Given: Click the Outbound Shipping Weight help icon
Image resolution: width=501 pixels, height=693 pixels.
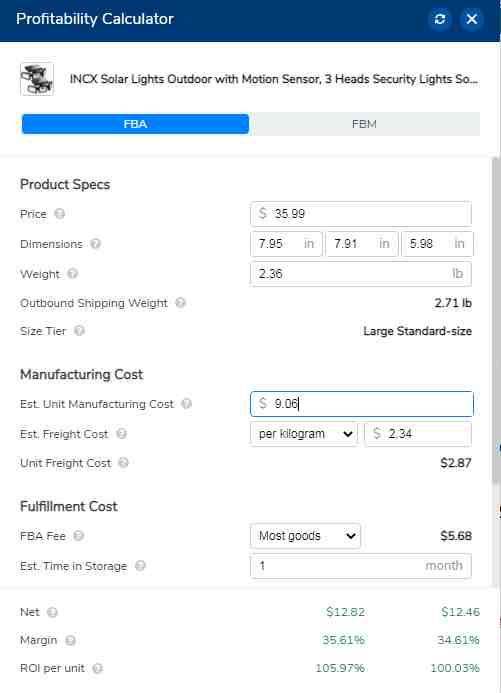Looking at the screenshot, I should click(180, 303).
